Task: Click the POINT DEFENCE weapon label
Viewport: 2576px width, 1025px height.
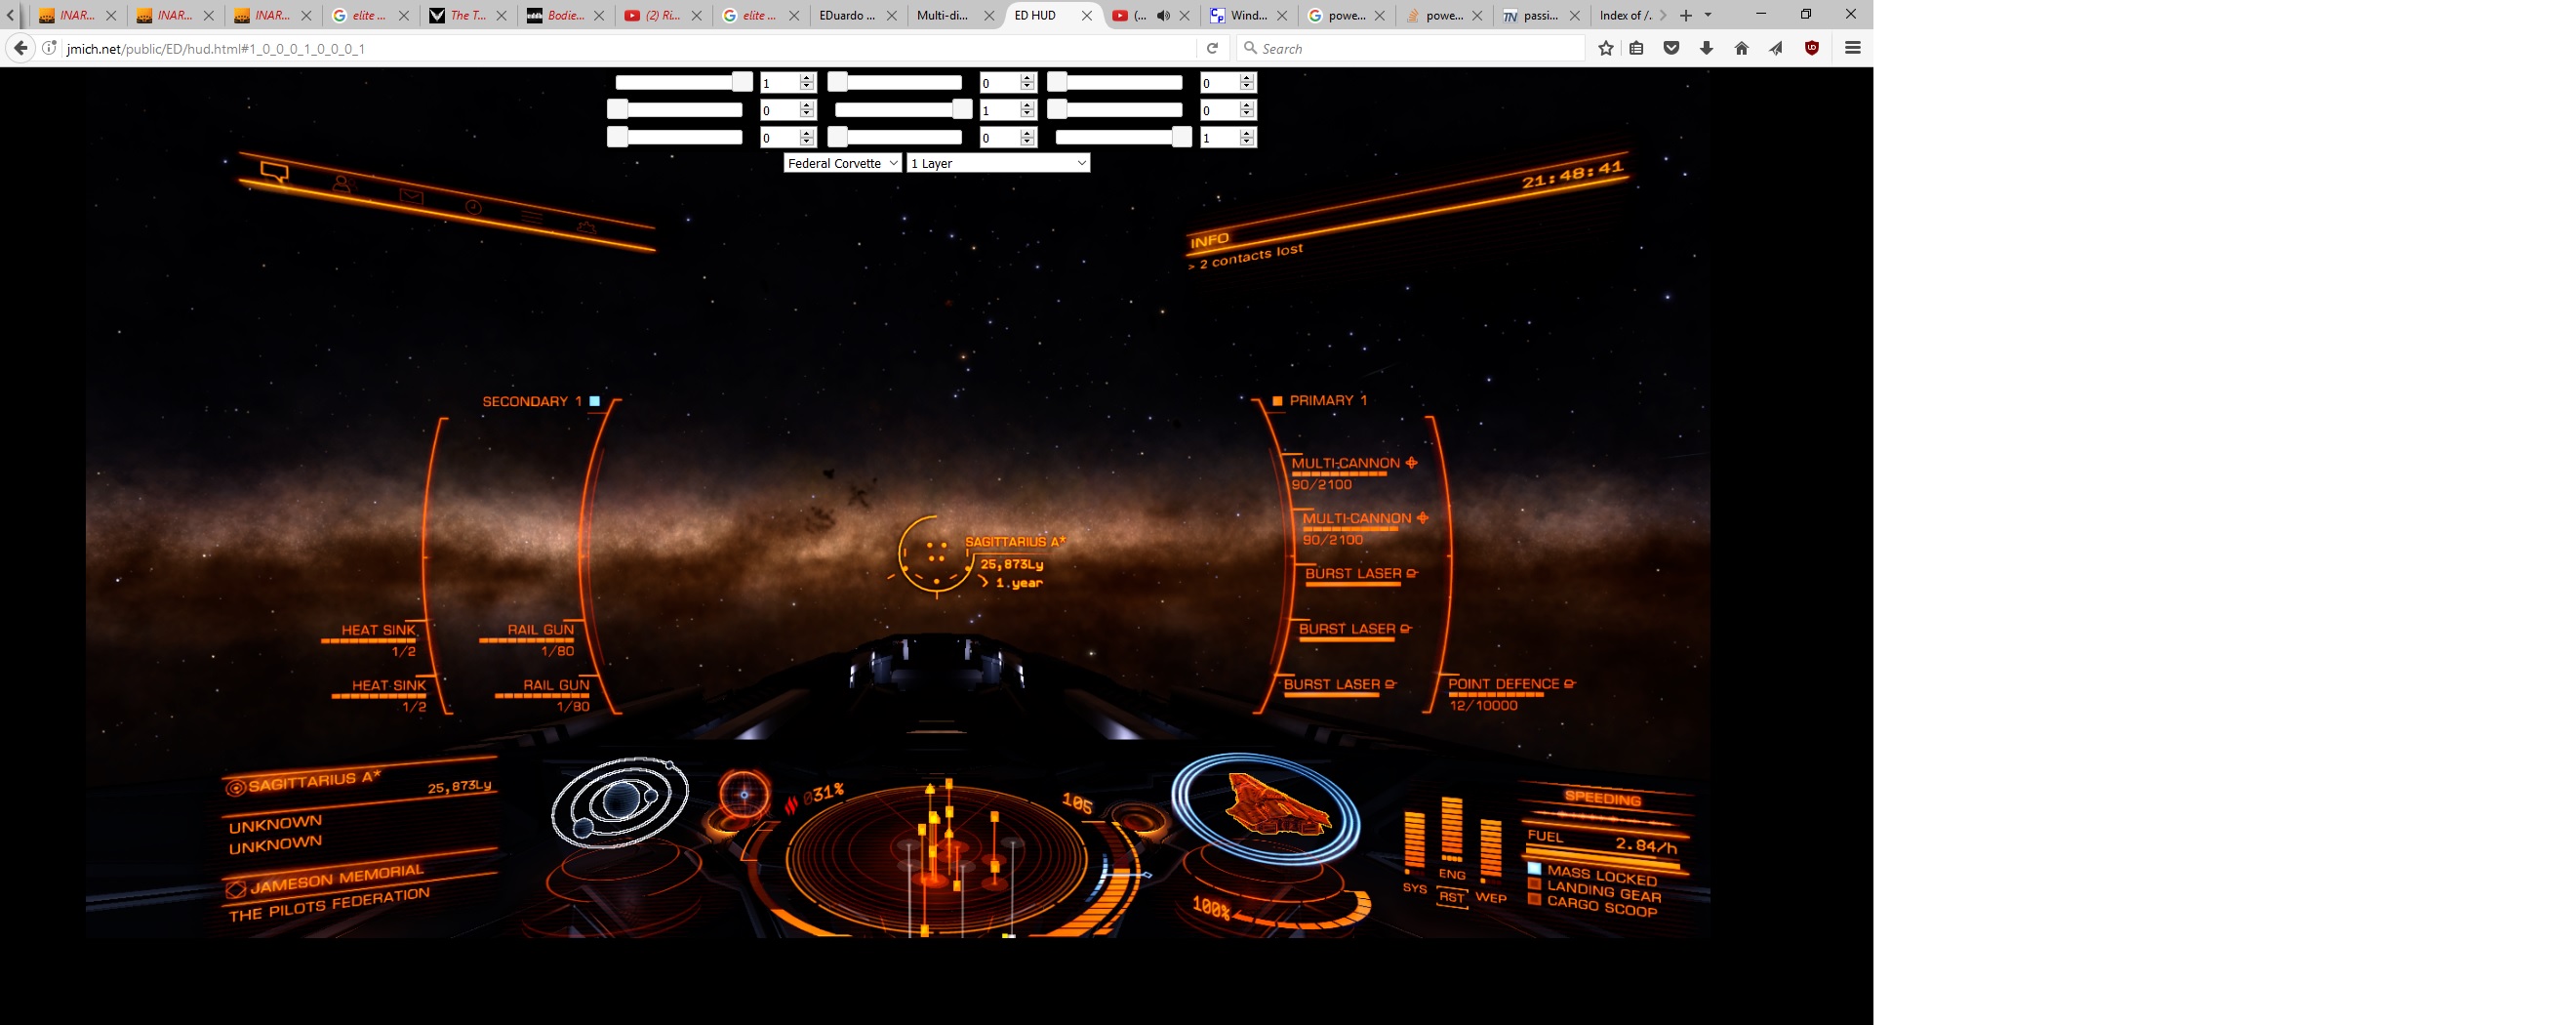Action: point(1503,684)
